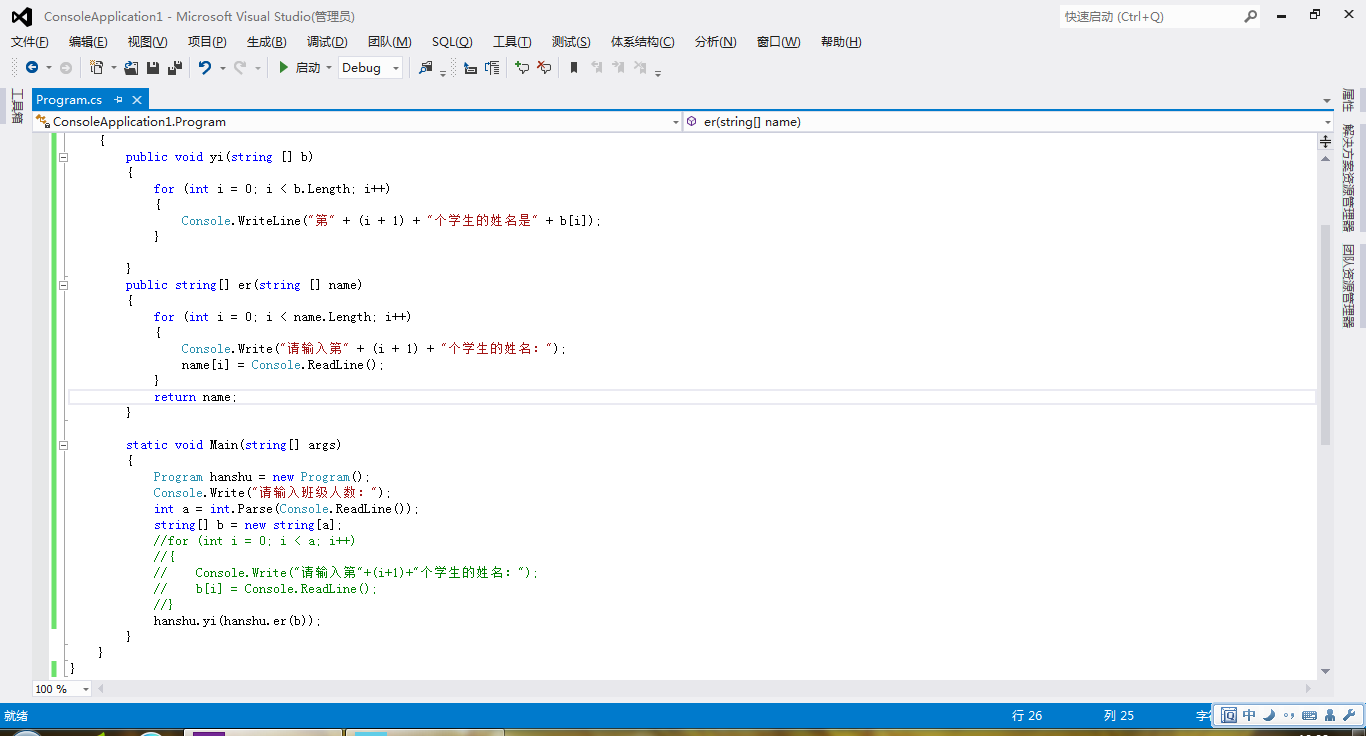Viewport: 1366px width, 736px height.
Task: Click the green Start play icon
Action: click(x=284, y=68)
